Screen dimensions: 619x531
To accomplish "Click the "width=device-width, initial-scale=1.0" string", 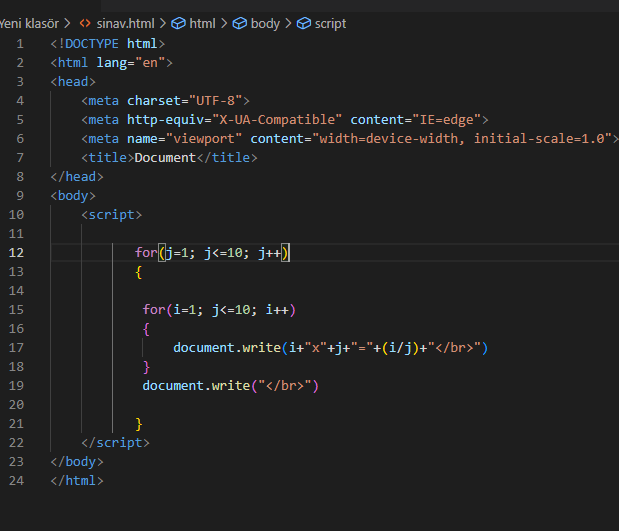I will tap(462, 139).
